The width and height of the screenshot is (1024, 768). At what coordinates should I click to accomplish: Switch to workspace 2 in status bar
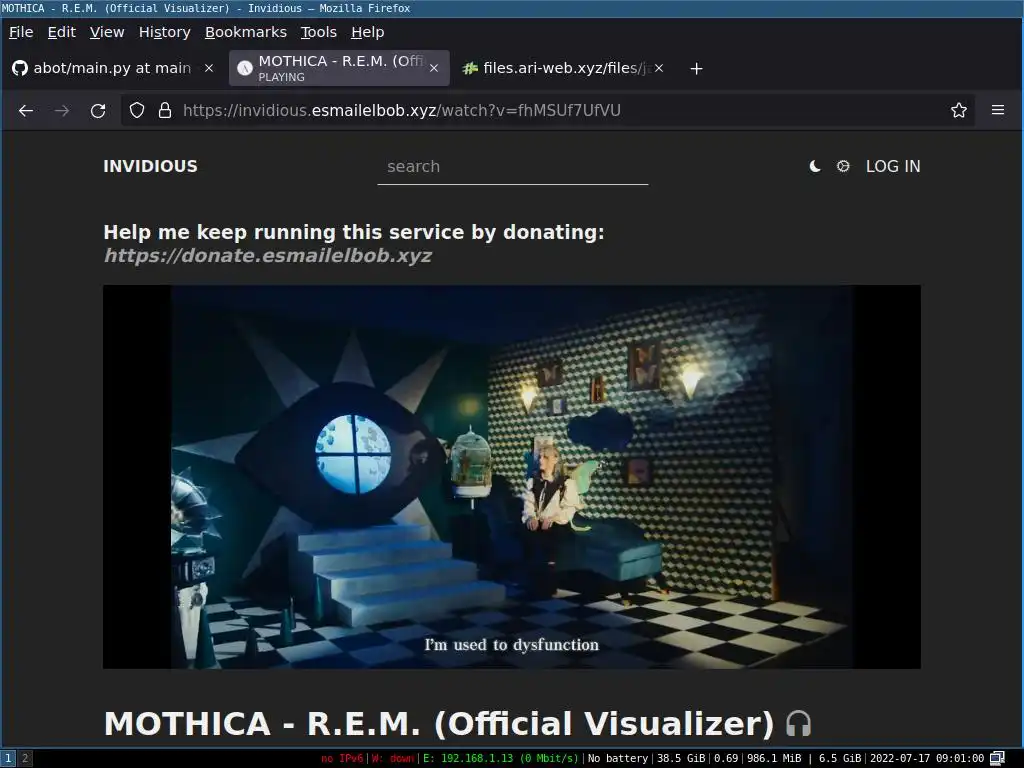pos(25,758)
